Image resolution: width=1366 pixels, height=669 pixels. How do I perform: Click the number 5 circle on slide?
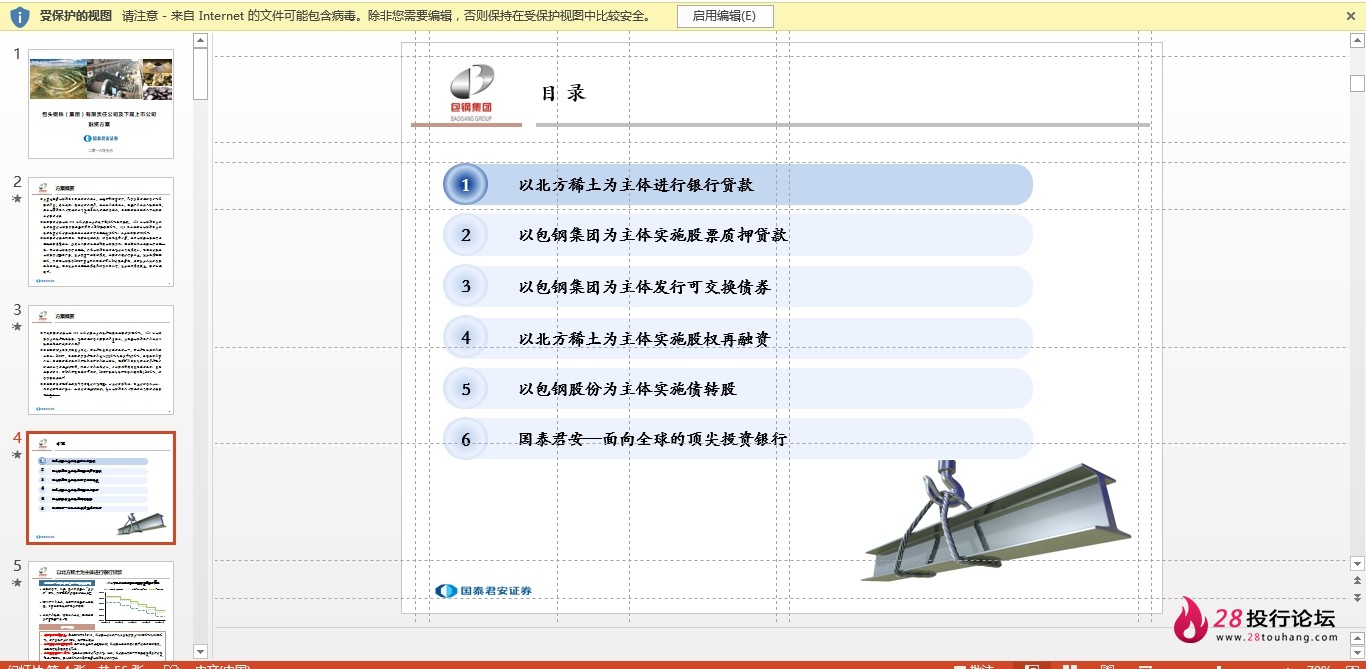tap(465, 389)
